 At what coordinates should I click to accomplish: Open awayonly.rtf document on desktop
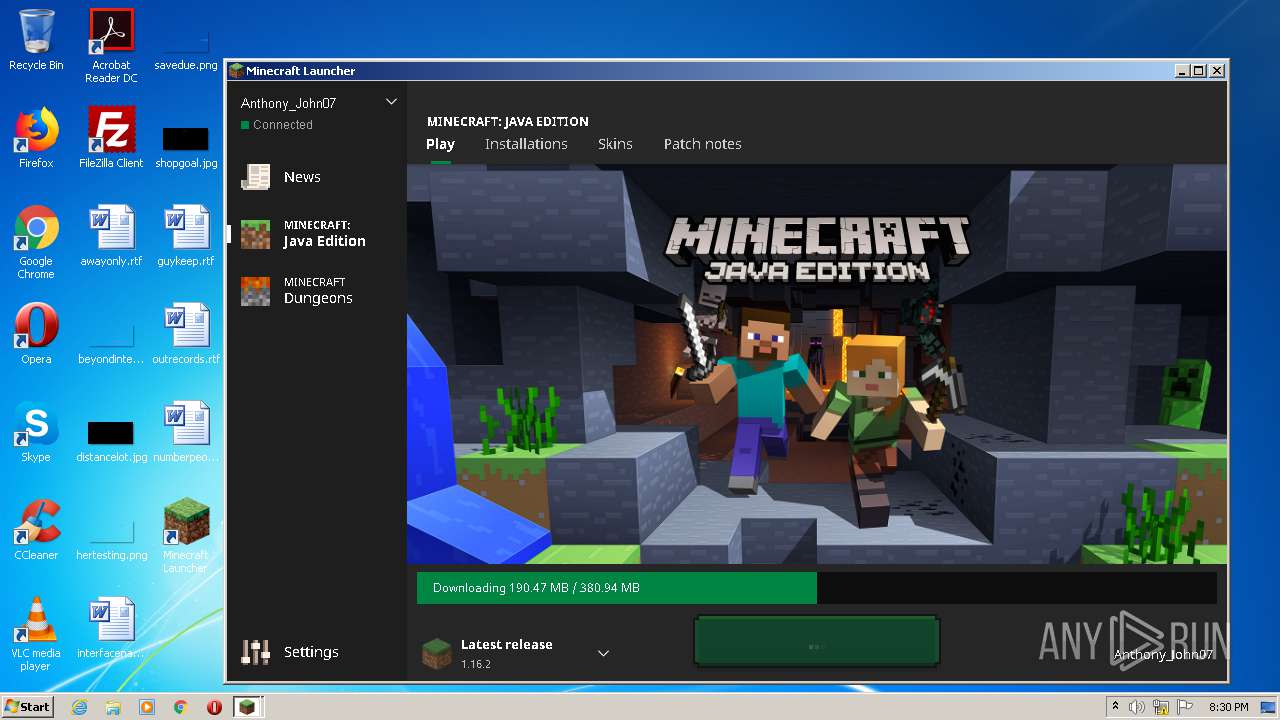(x=111, y=236)
